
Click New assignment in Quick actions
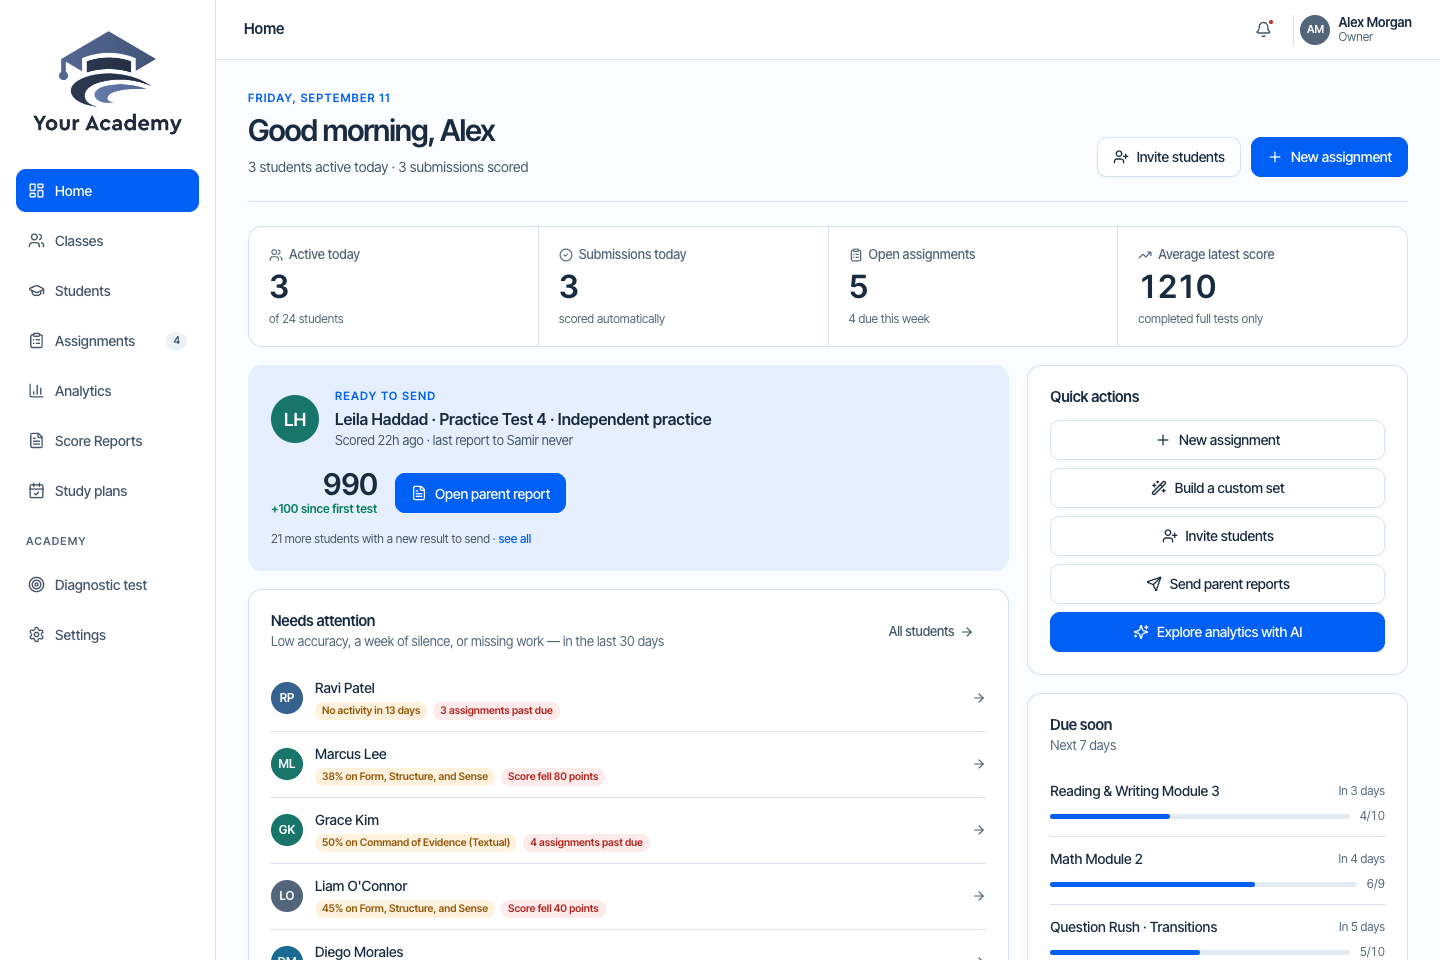click(1217, 440)
